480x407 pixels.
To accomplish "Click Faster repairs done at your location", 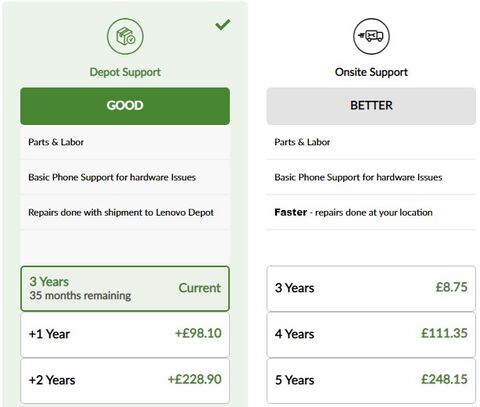I will (353, 213).
